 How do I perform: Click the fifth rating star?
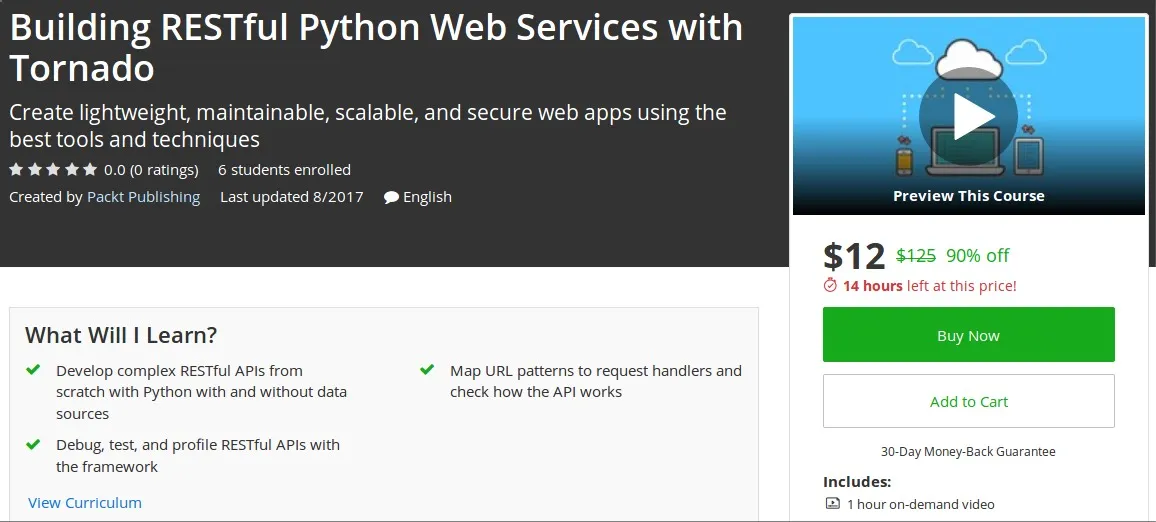90,169
